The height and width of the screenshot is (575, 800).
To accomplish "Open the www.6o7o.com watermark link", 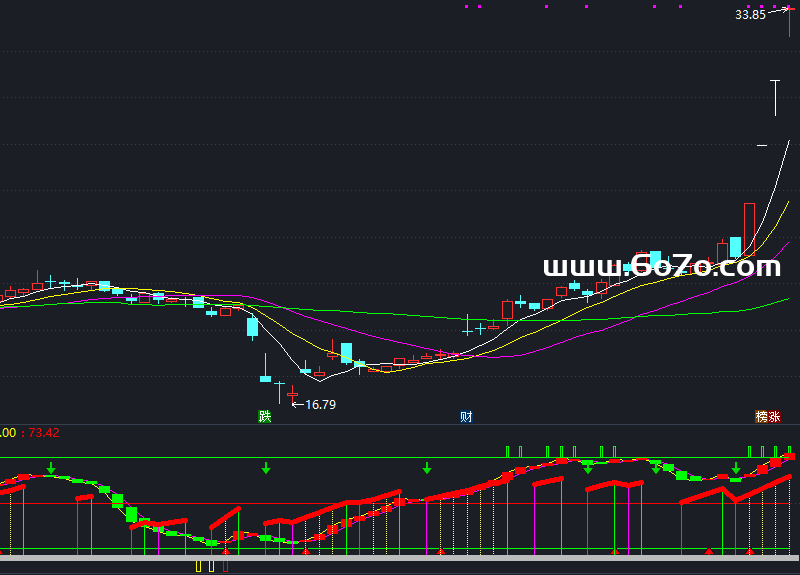I will (661, 266).
